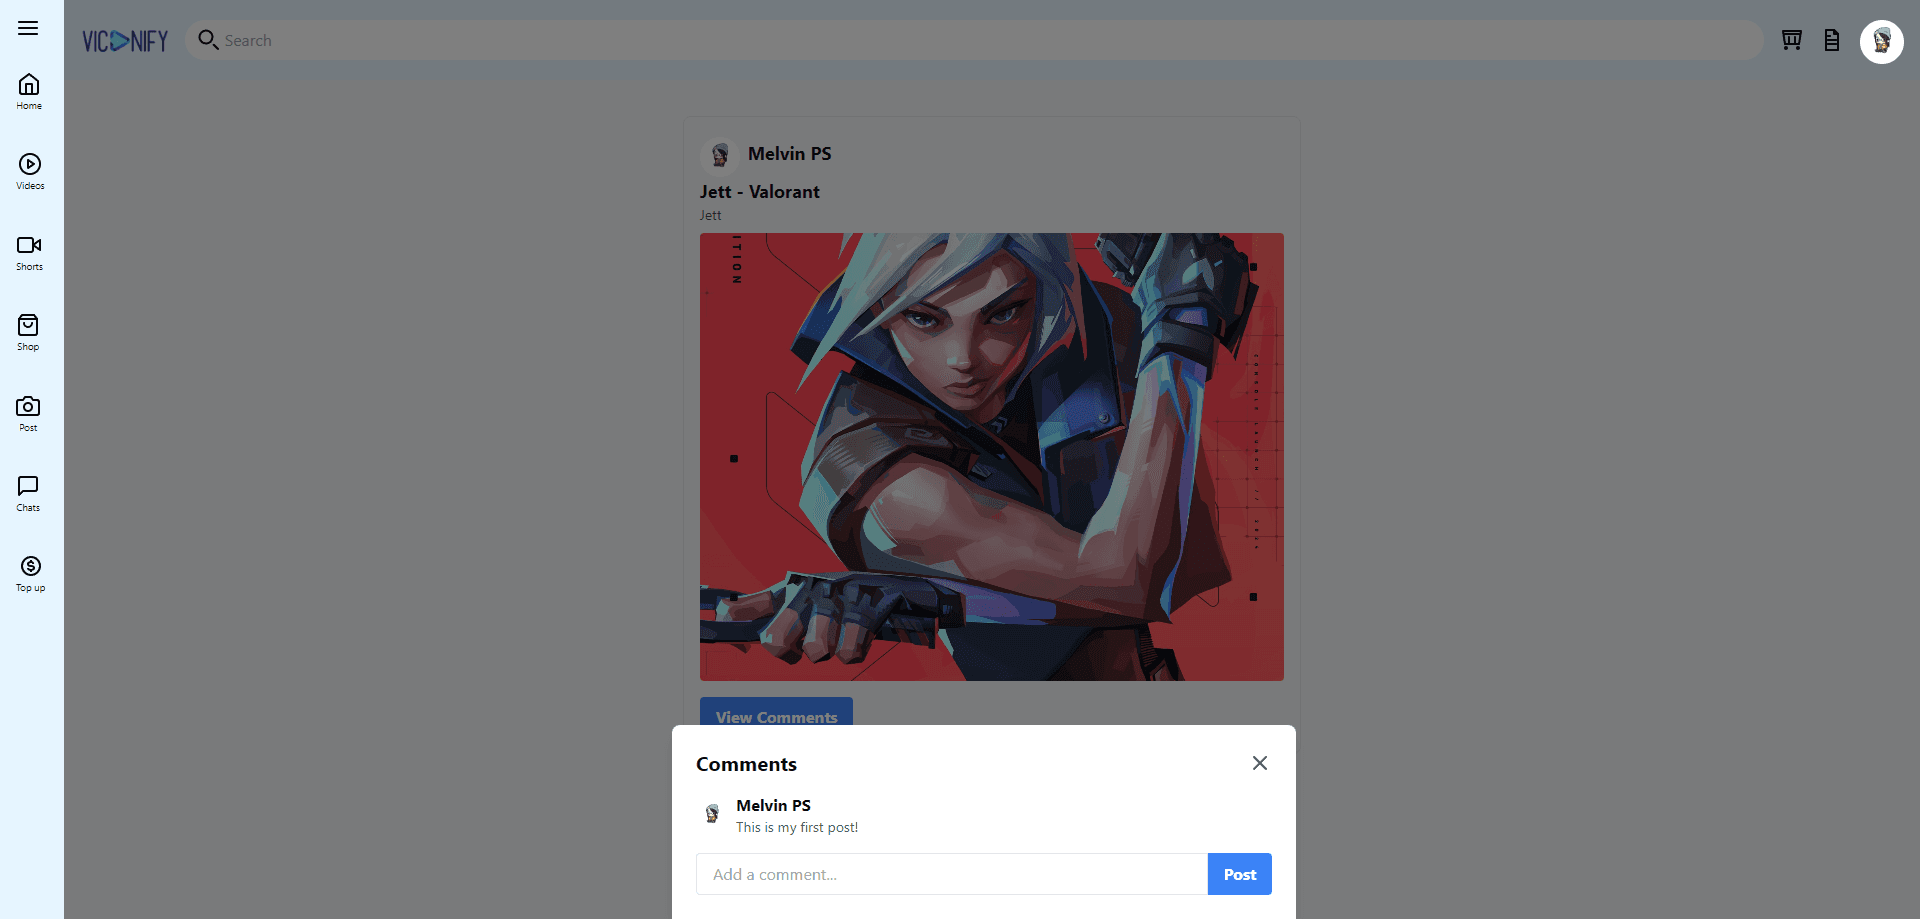Open the Videos section
1920x919 pixels.
point(30,171)
